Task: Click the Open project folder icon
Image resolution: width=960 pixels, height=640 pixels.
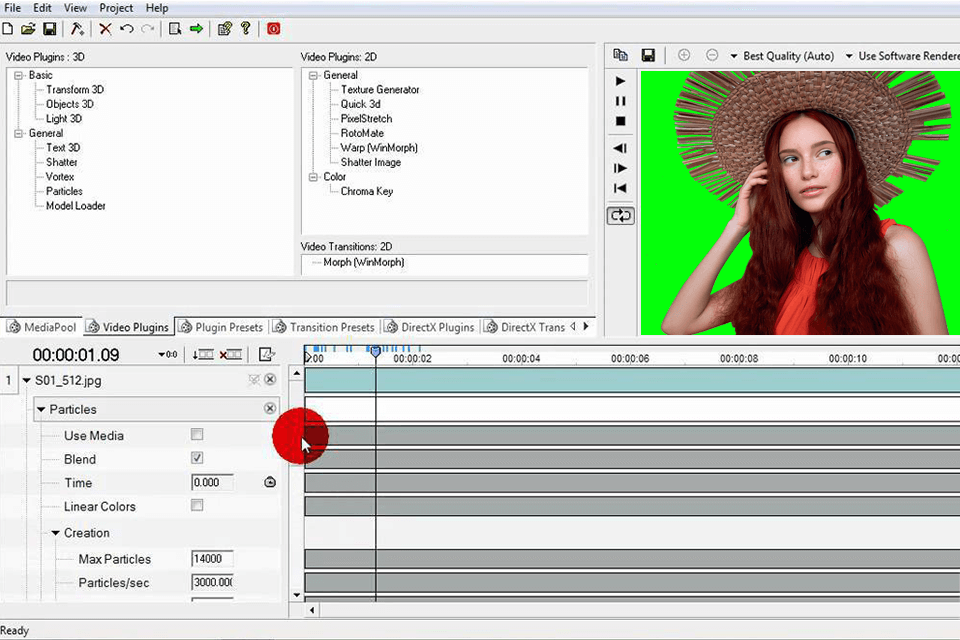Action: [x=28, y=29]
